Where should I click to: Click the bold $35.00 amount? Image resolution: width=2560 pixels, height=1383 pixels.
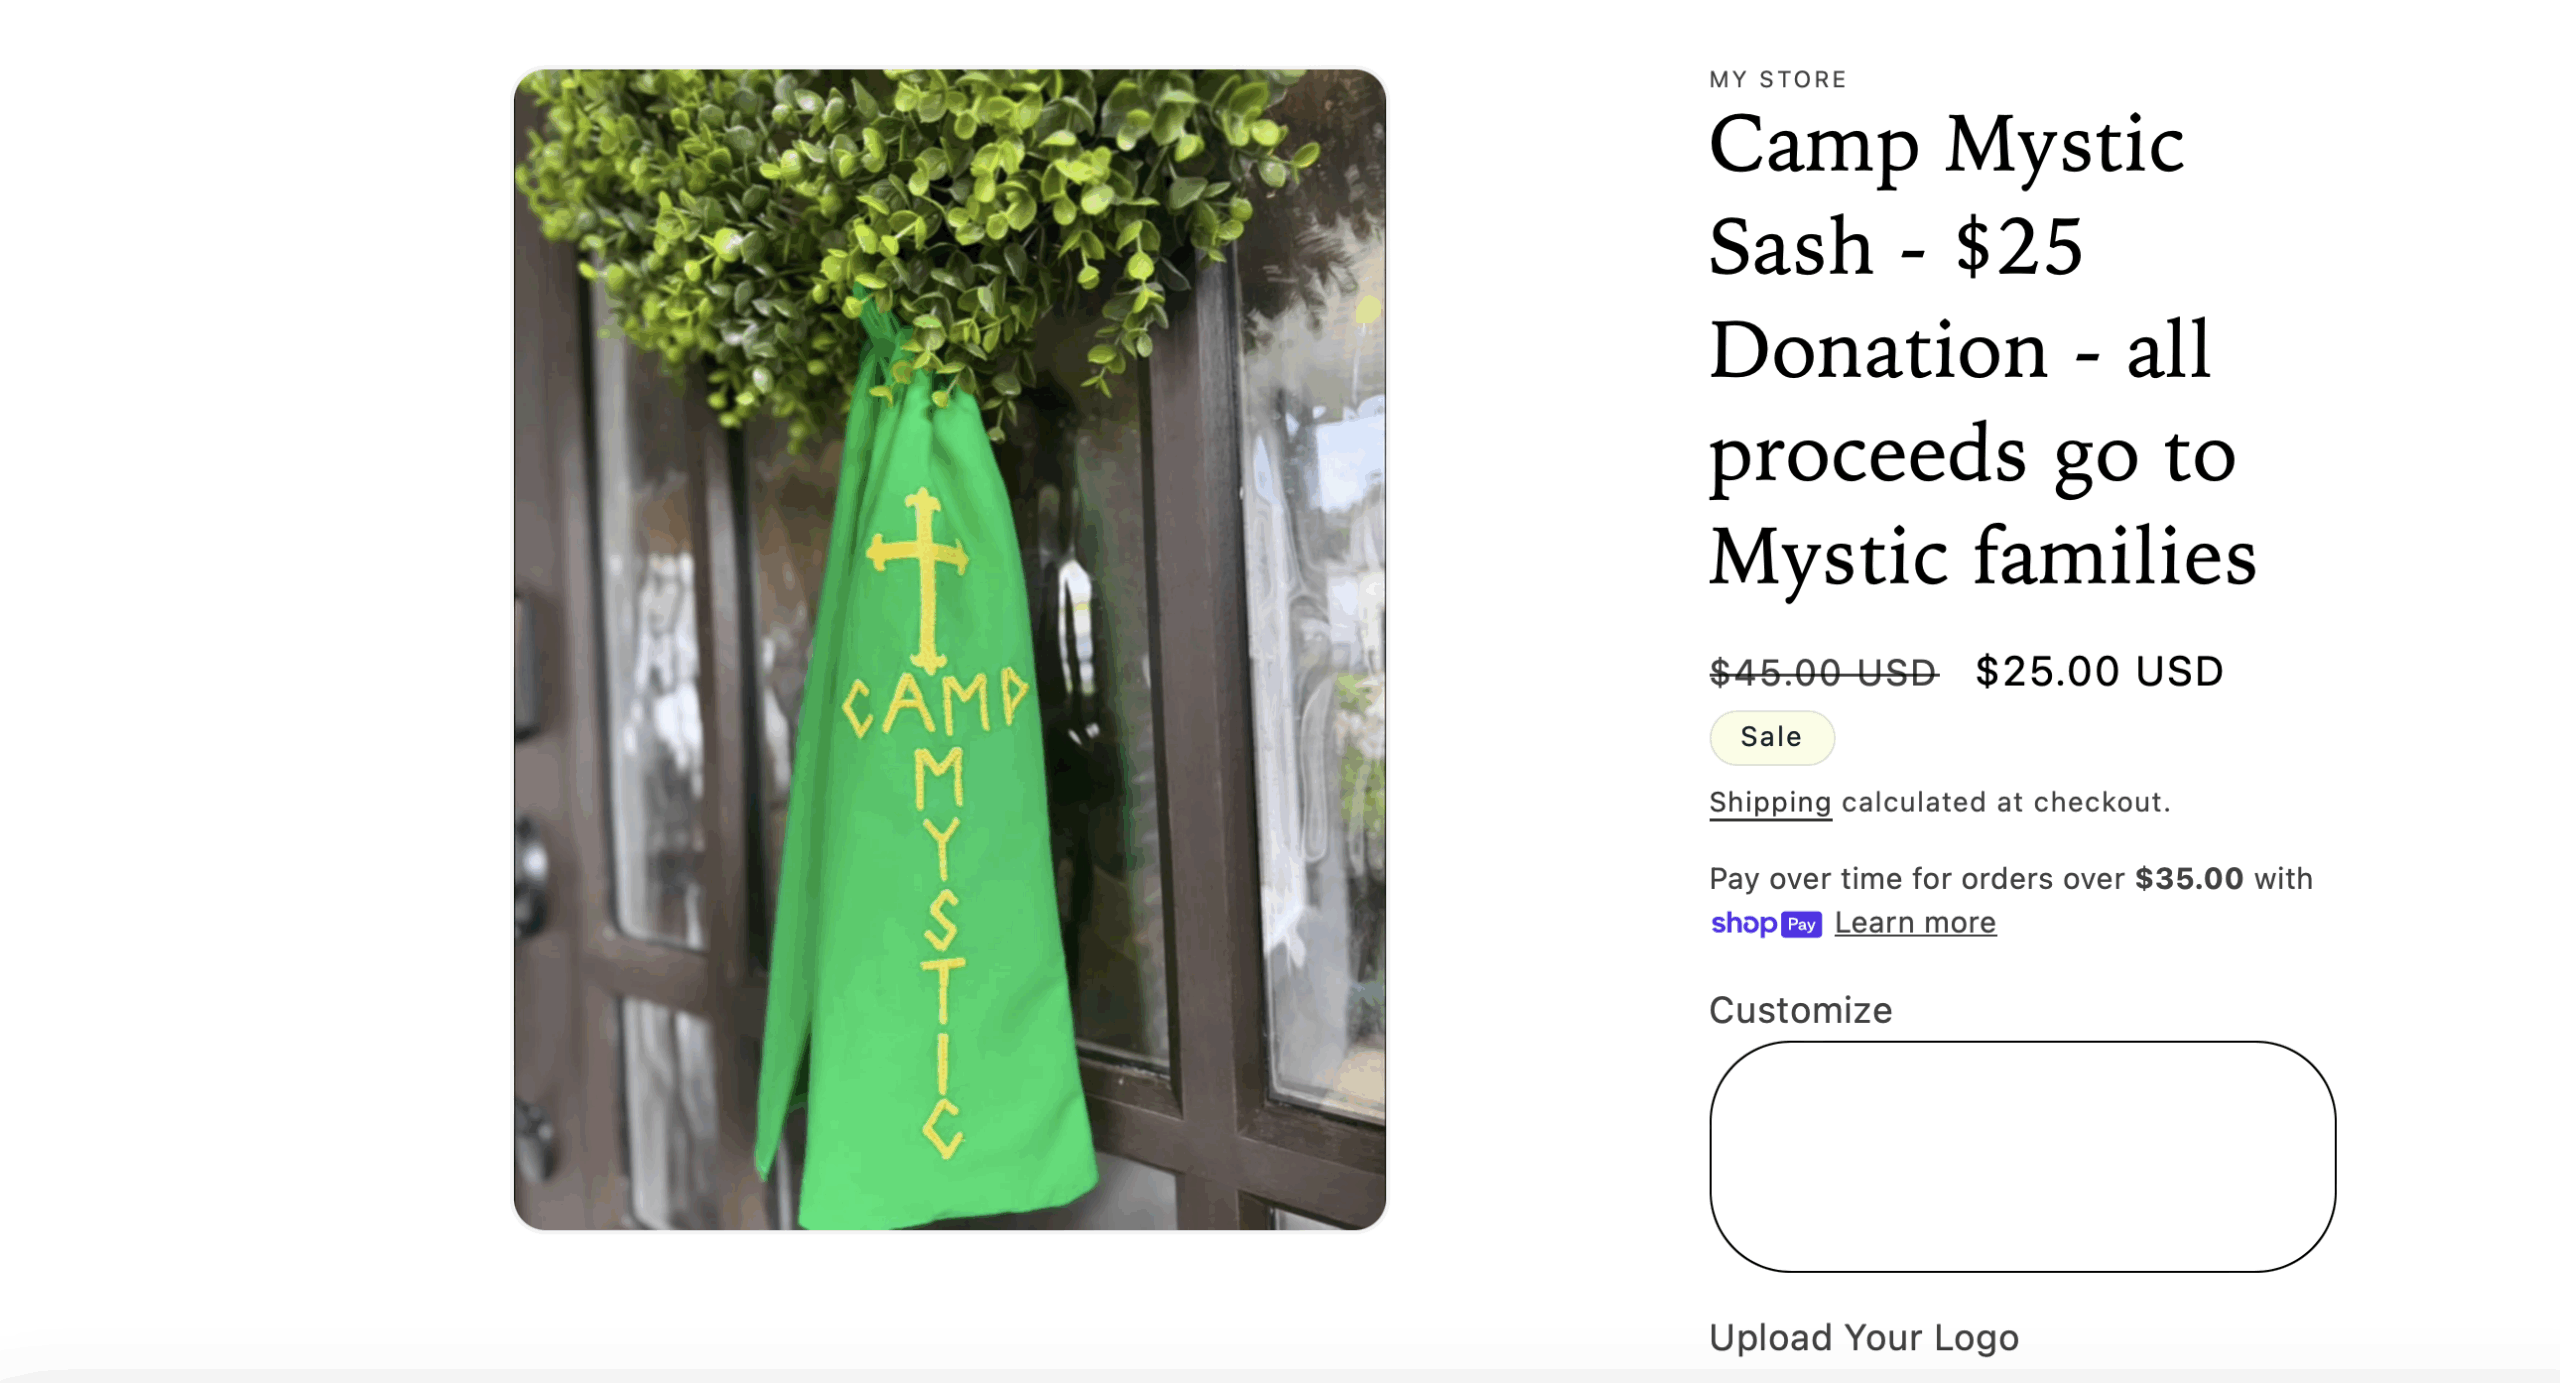(x=2189, y=878)
